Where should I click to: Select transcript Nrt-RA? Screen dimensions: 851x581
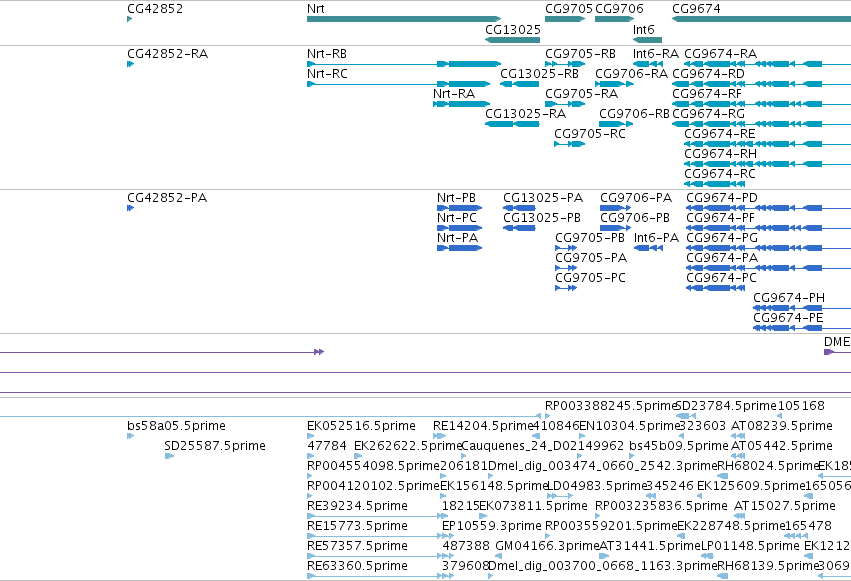point(461,104)
